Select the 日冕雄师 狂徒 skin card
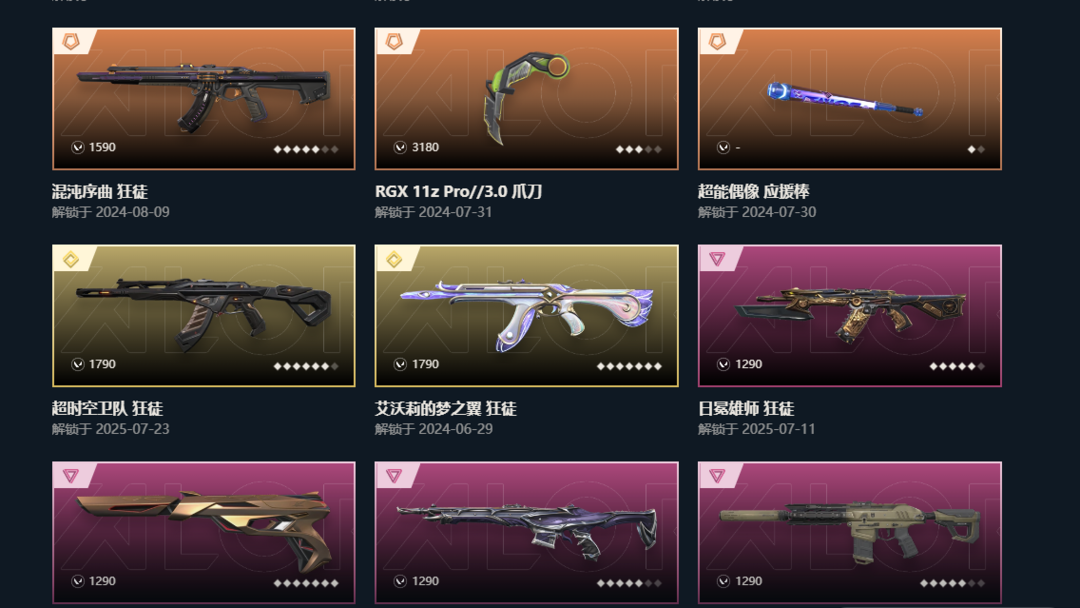Image resolution: width=1080 pixels, height=608 pixels. pyautogui.click(x=849, y=315)
